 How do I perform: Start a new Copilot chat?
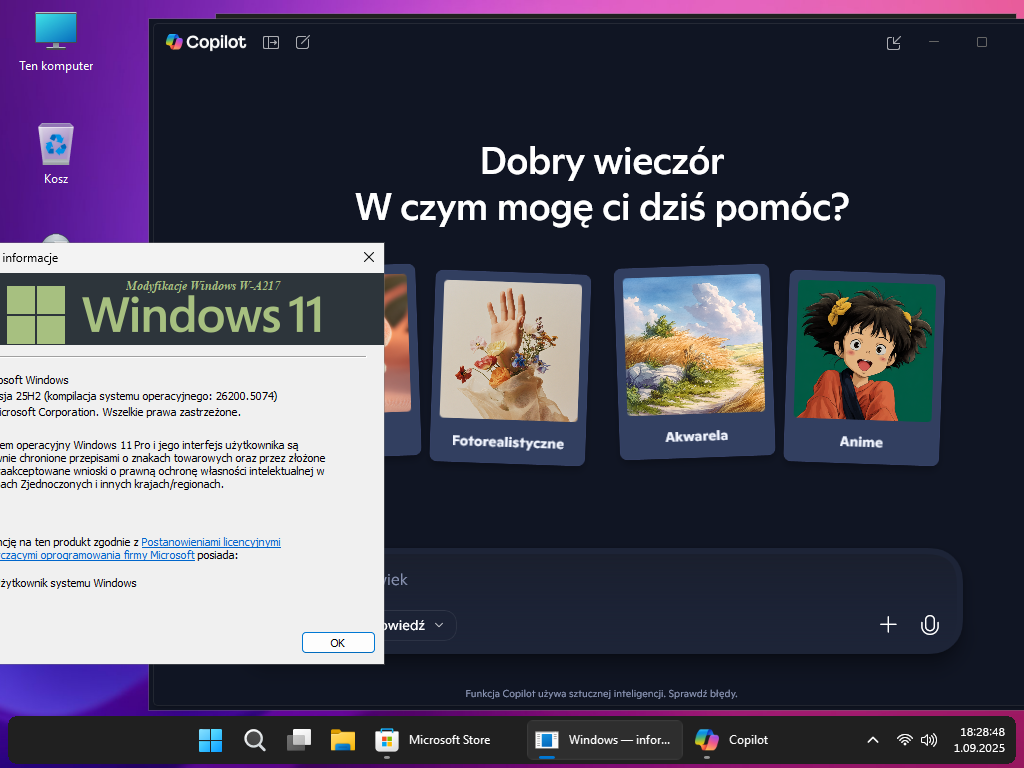tap(303, 42)
